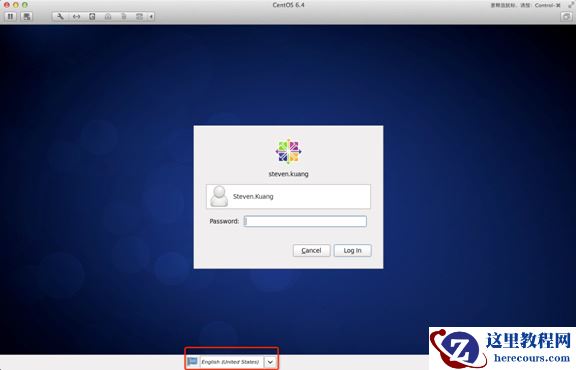Click the CentOS logo in login dialog
Viewport: 576px width, 370px height.
[288, 151]
